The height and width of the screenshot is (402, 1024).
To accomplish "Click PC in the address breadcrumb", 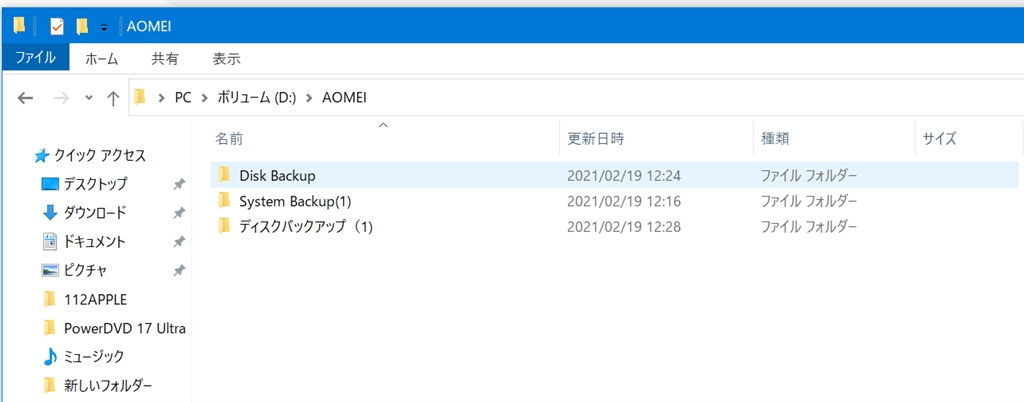I will click(183, 97).
